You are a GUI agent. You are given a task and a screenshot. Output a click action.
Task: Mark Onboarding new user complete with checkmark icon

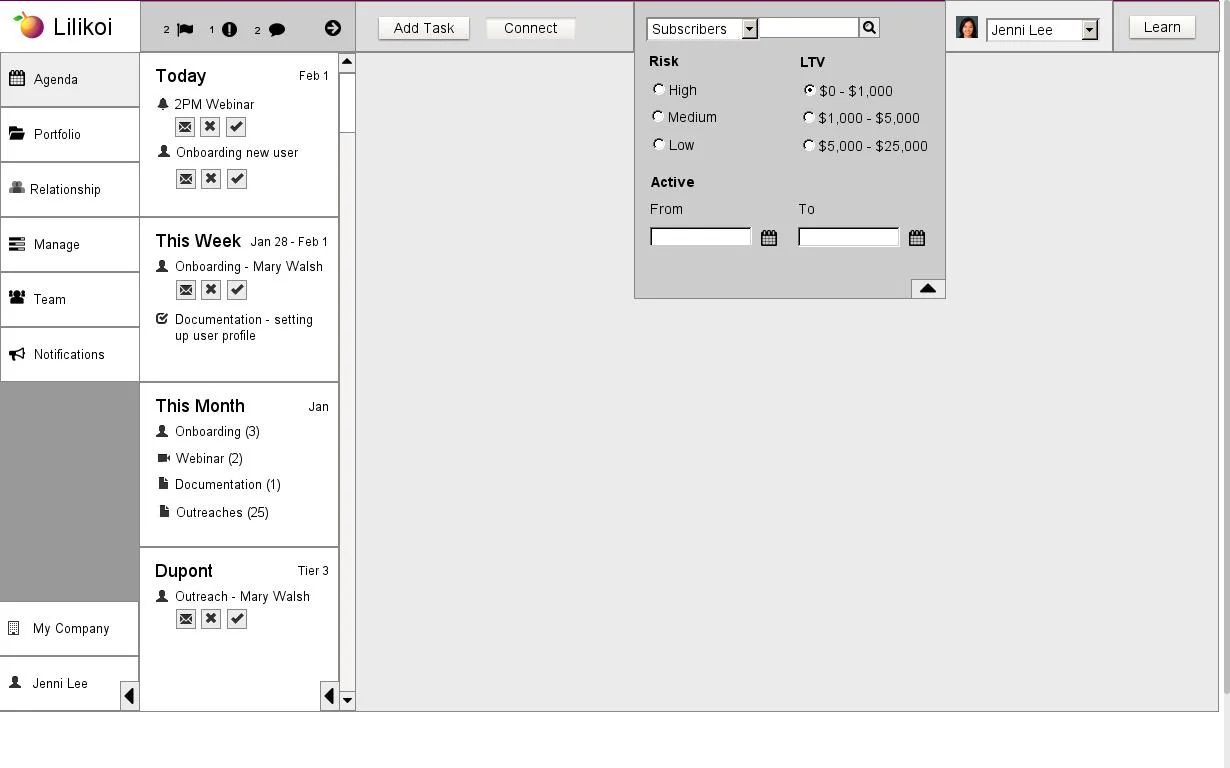click(237, 179)
